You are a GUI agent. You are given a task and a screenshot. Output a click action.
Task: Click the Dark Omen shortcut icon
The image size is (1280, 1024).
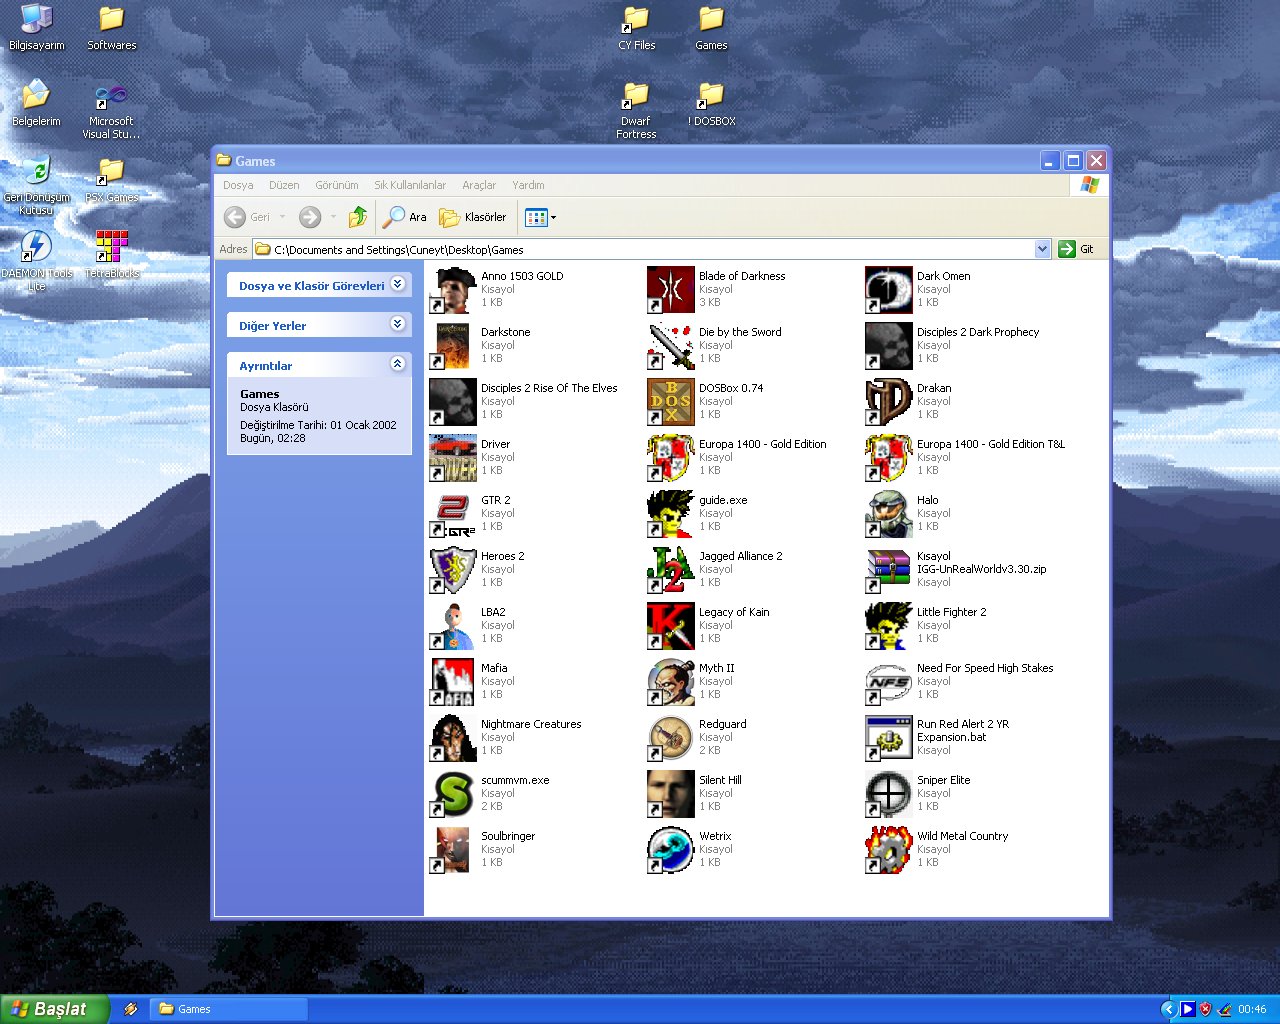(888, 290)
